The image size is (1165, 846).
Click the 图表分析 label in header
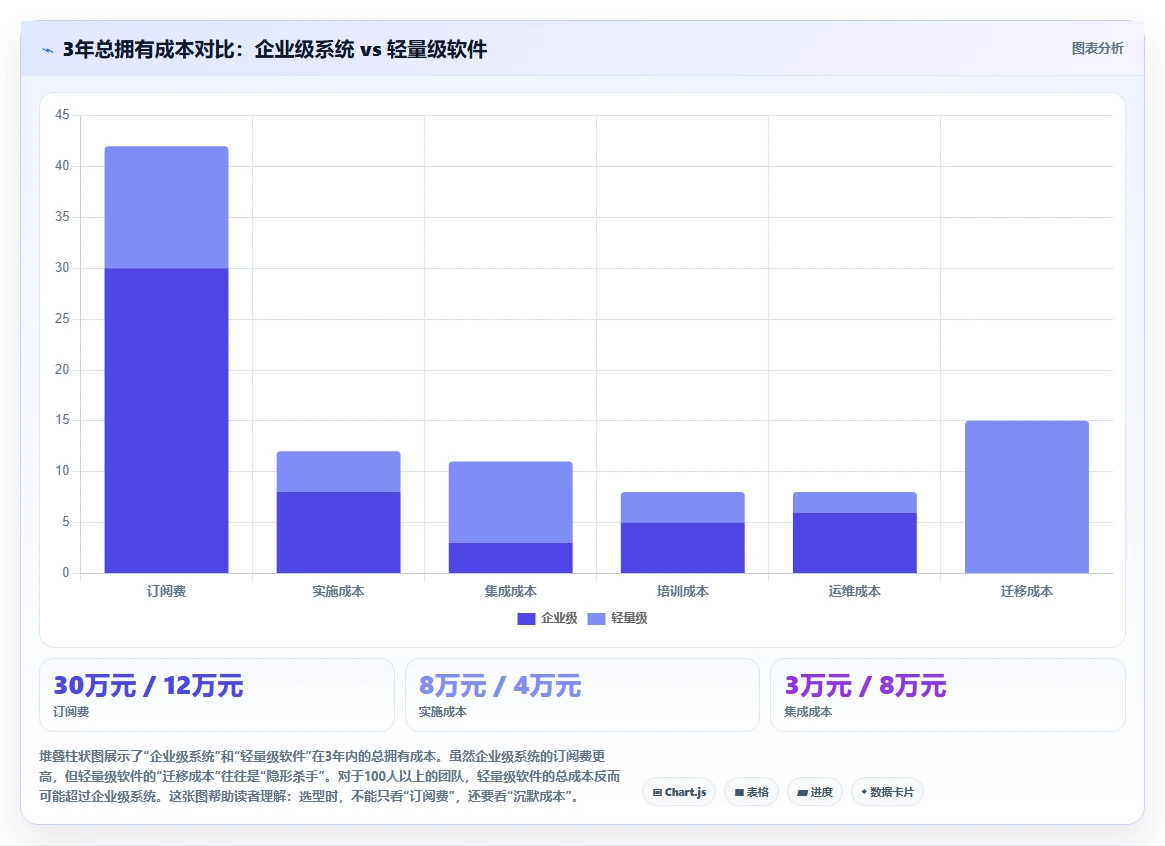click(1097, 48)
